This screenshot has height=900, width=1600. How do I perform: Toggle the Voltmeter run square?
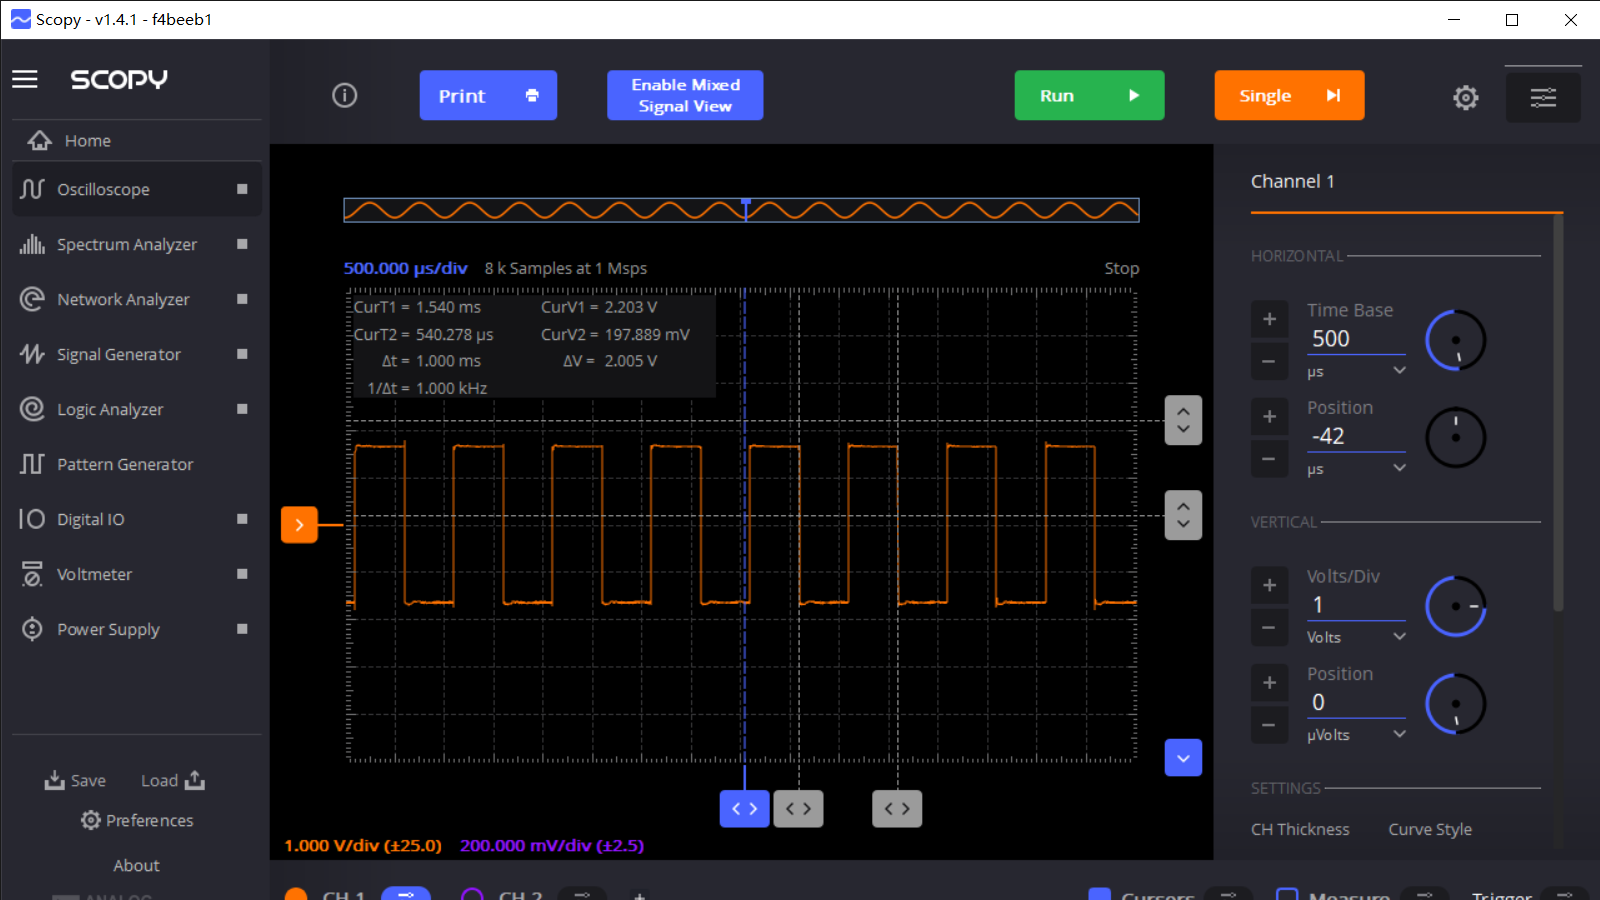242,574
